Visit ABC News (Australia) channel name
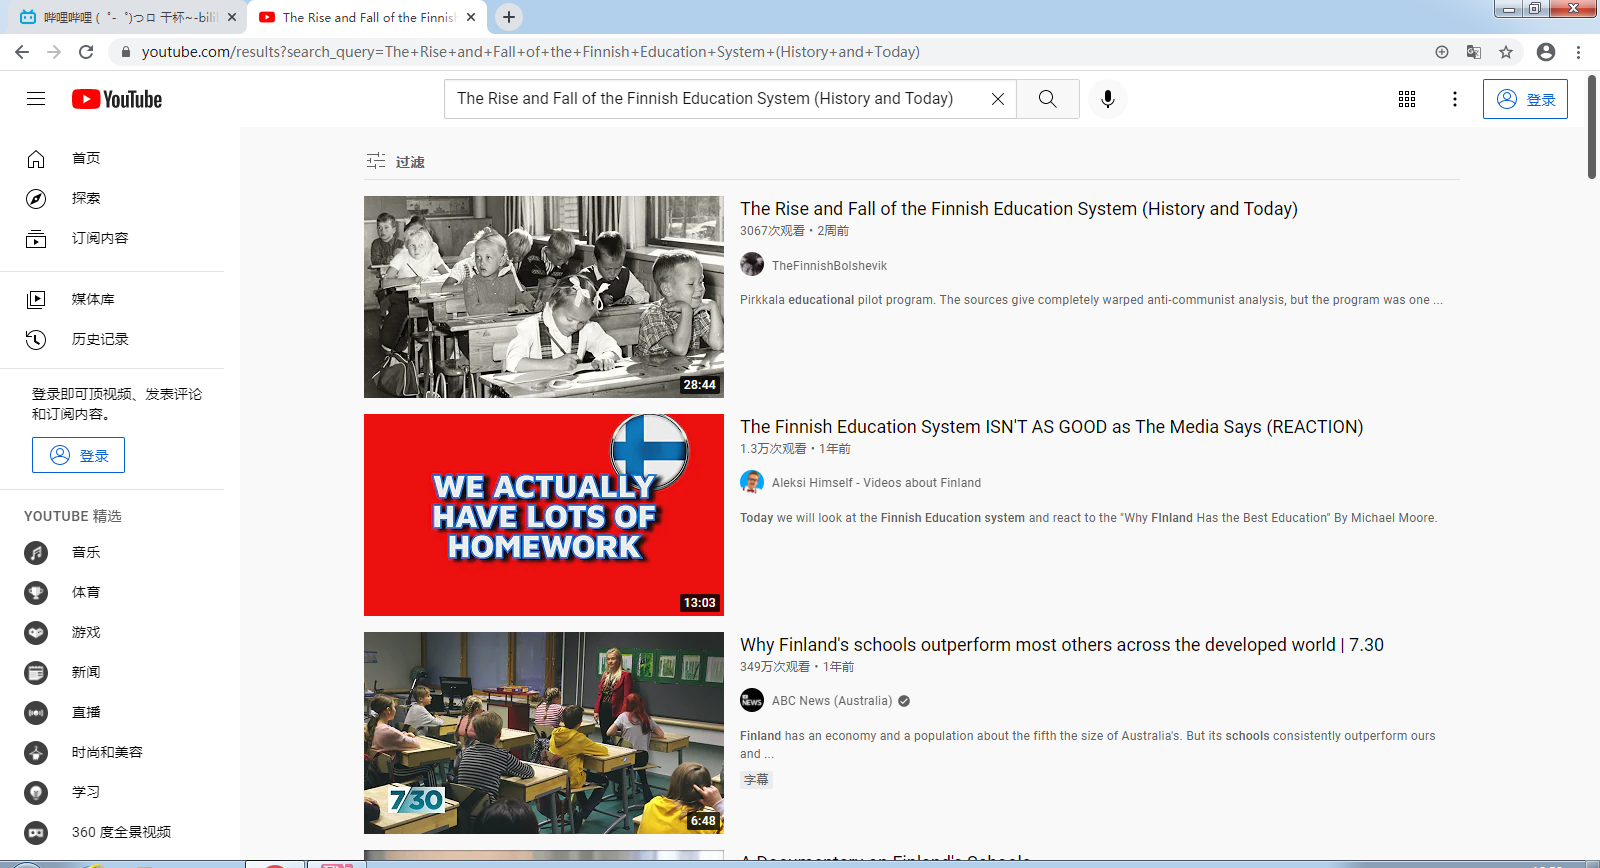 pos(832,701)
